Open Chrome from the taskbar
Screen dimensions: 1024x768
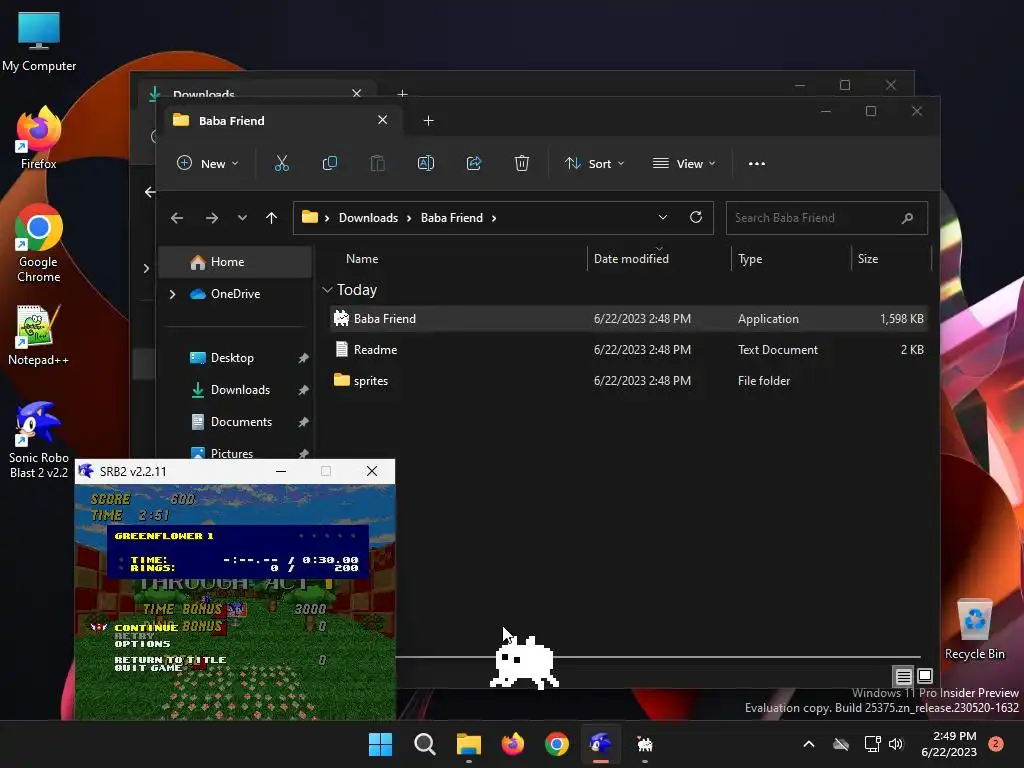click(556, 744)
